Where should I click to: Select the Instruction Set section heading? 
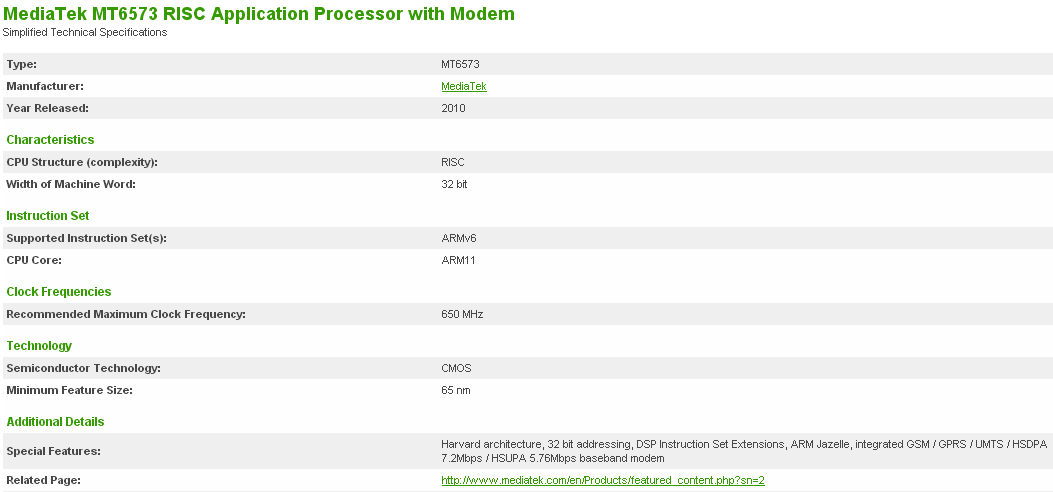[48, 216]
